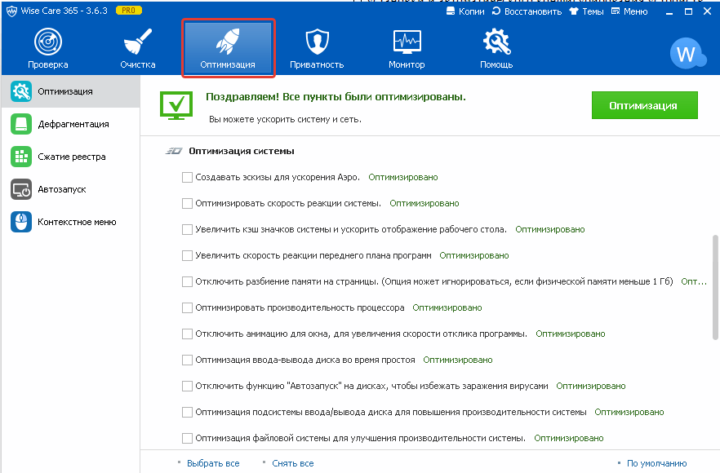This screenshot has width=720, height=473.
Task: Click the green checkmark monitor status icon
Action: tap(176, 106)
